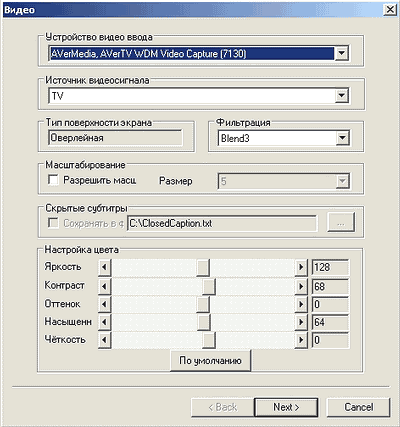Click the Скрытые субтитры group label
This screenshot has height=427, width=400.
(86, 209)
